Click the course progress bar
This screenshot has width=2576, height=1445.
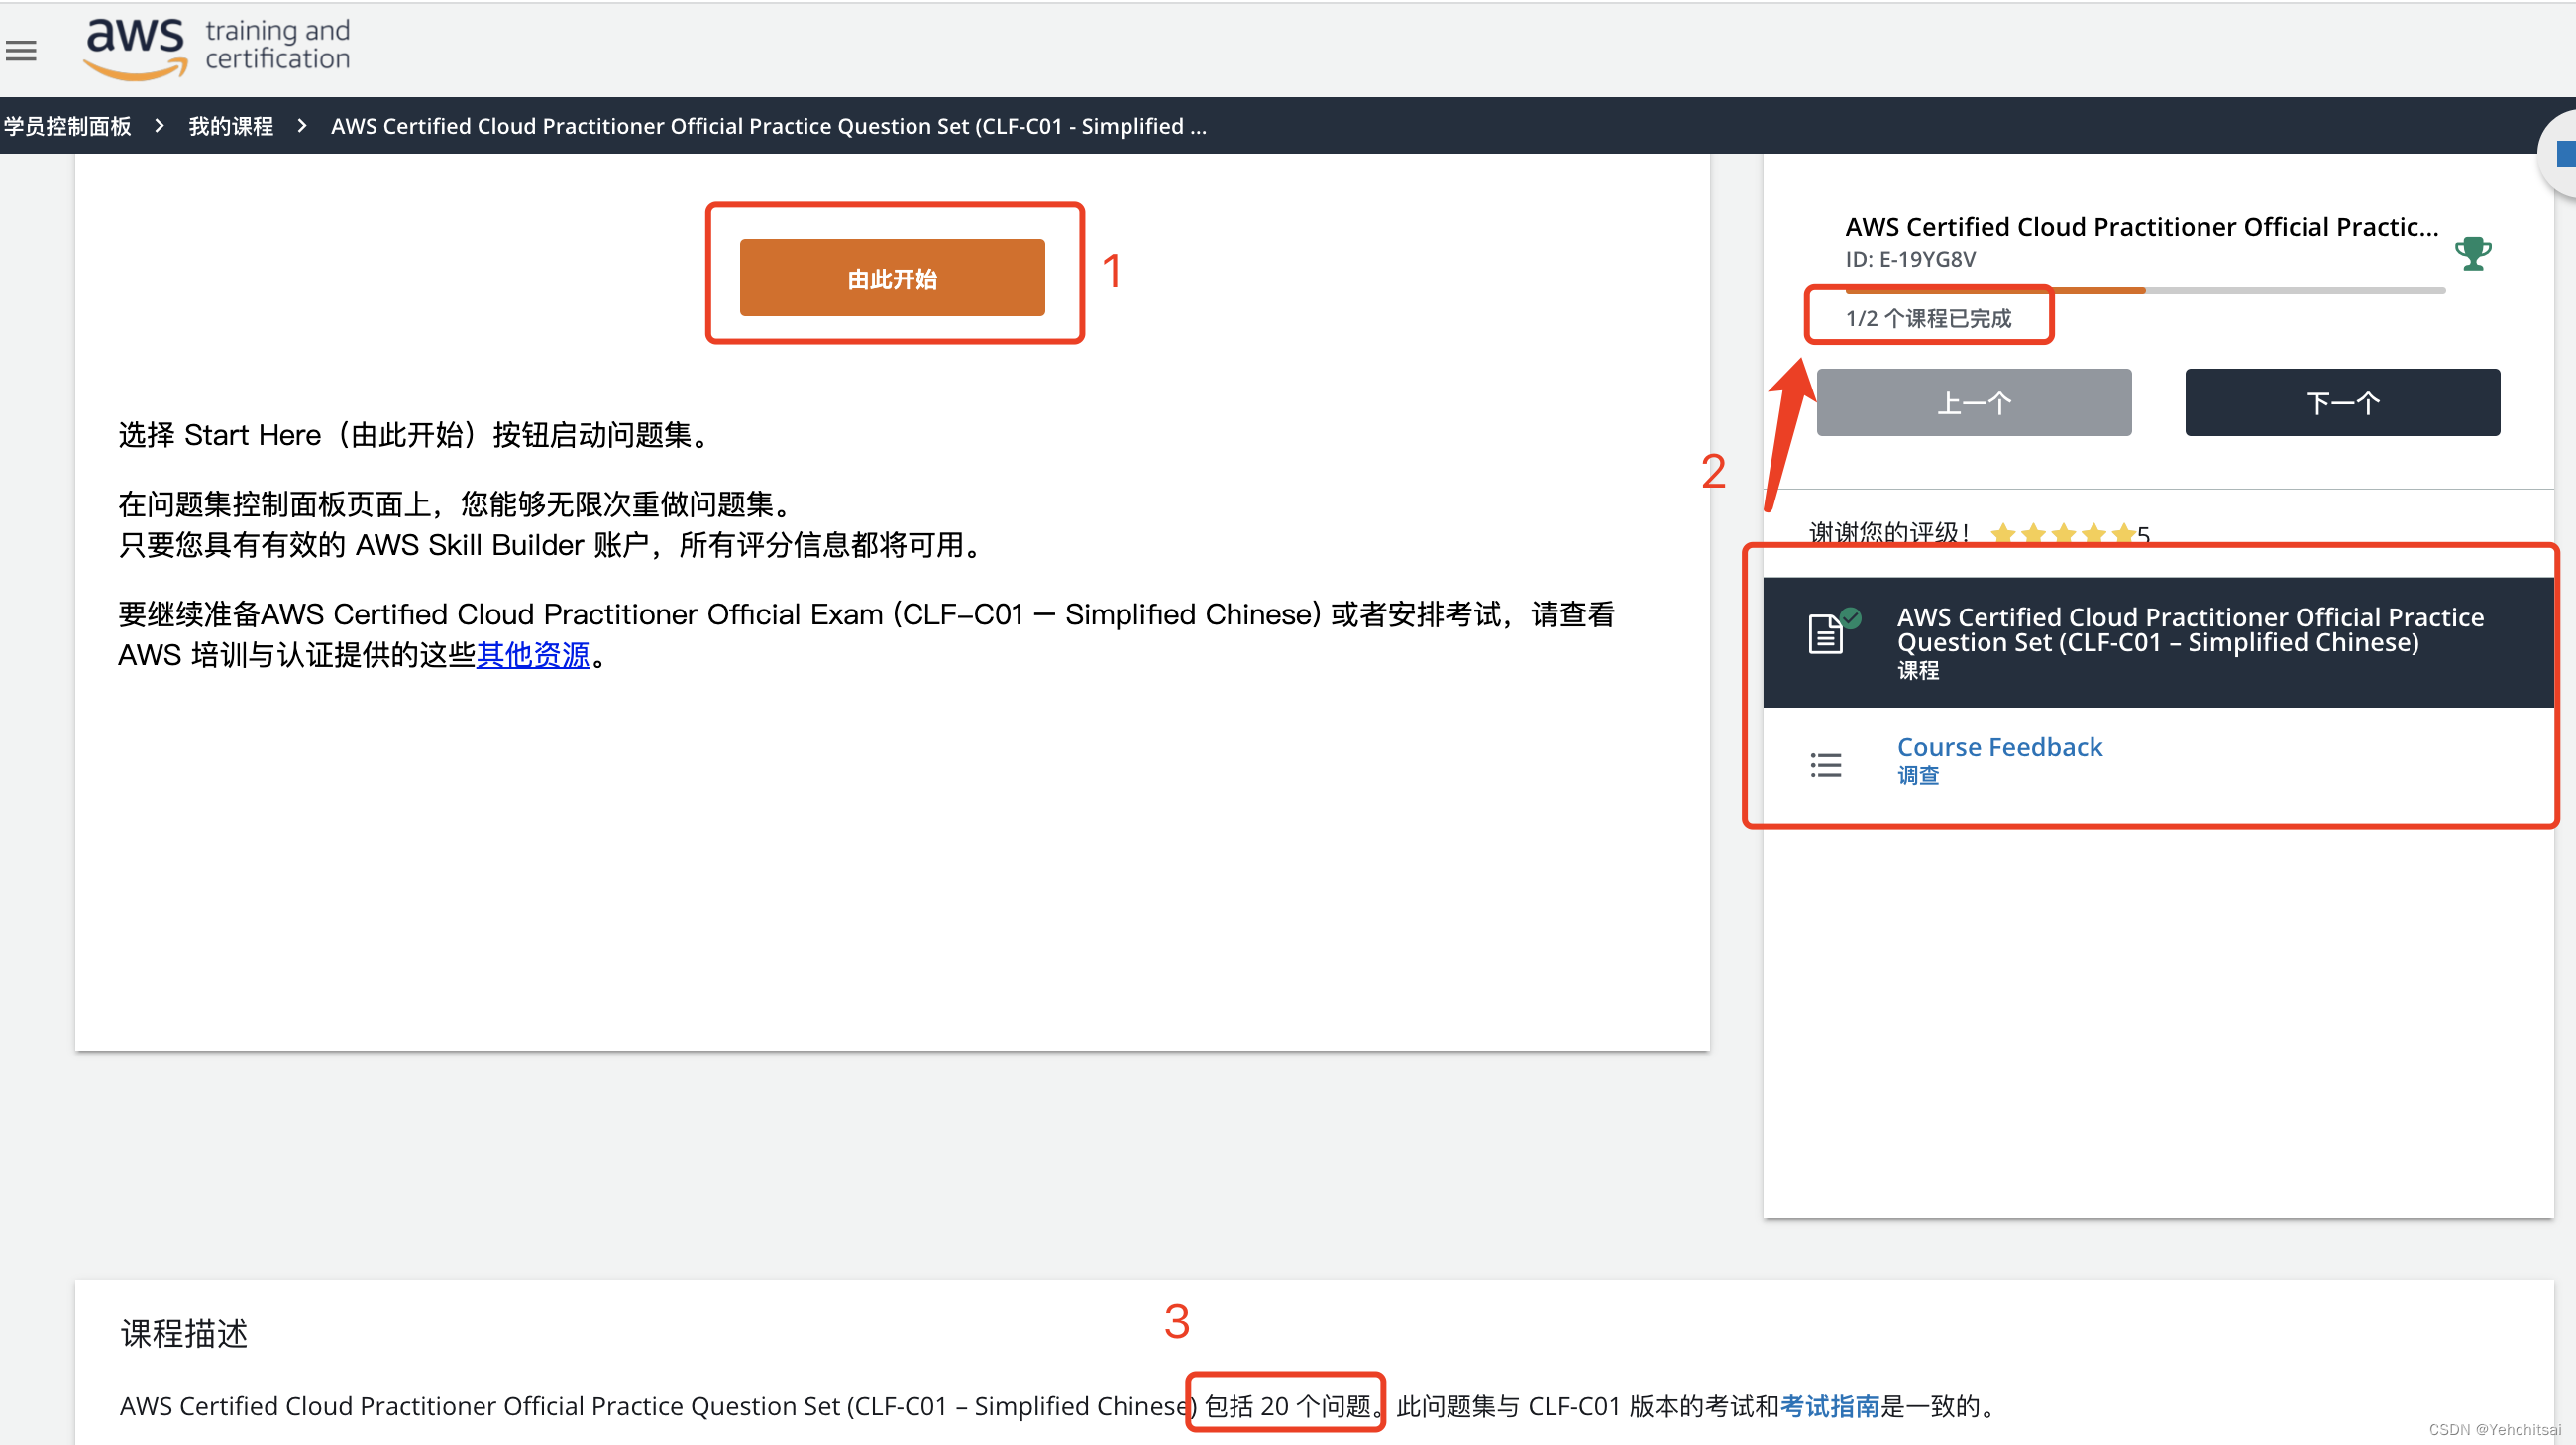(2144, 291)
